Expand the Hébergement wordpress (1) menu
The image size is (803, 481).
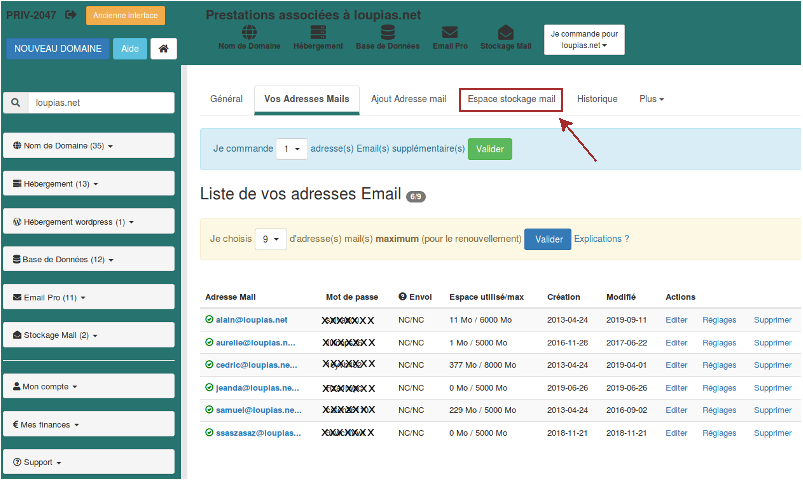click(x=89, y=222)
